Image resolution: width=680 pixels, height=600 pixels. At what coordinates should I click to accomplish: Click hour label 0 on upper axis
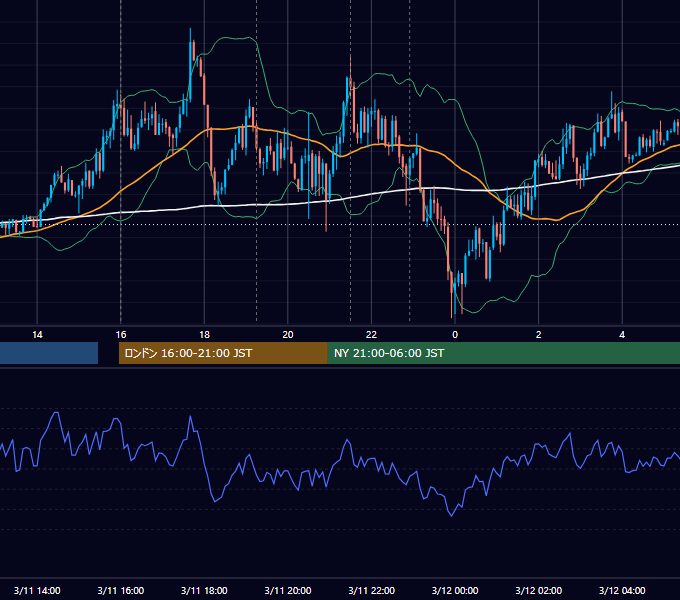[455, 335]
